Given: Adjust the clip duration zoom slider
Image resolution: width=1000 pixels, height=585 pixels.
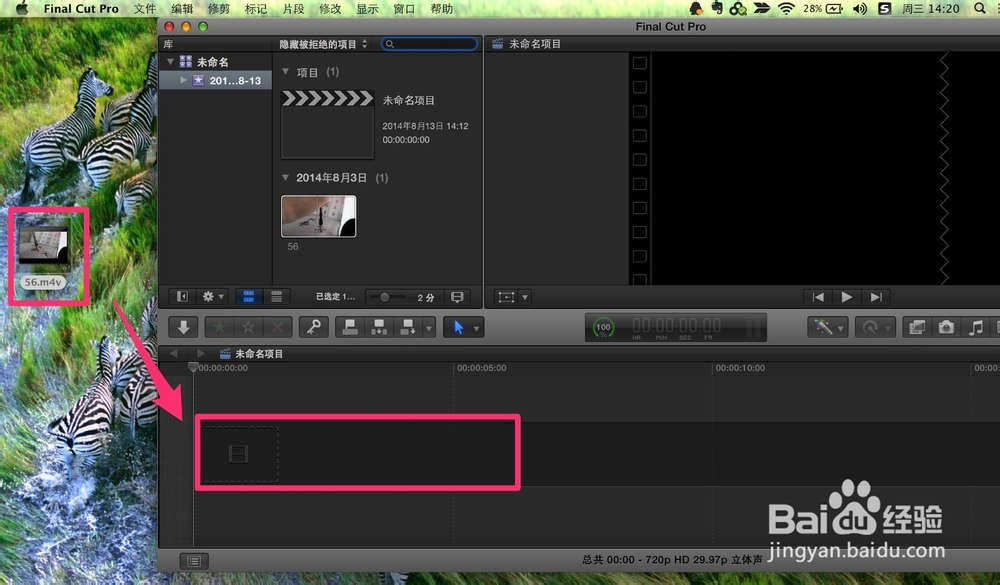Looking at the screenshot, I should point(385,297).
